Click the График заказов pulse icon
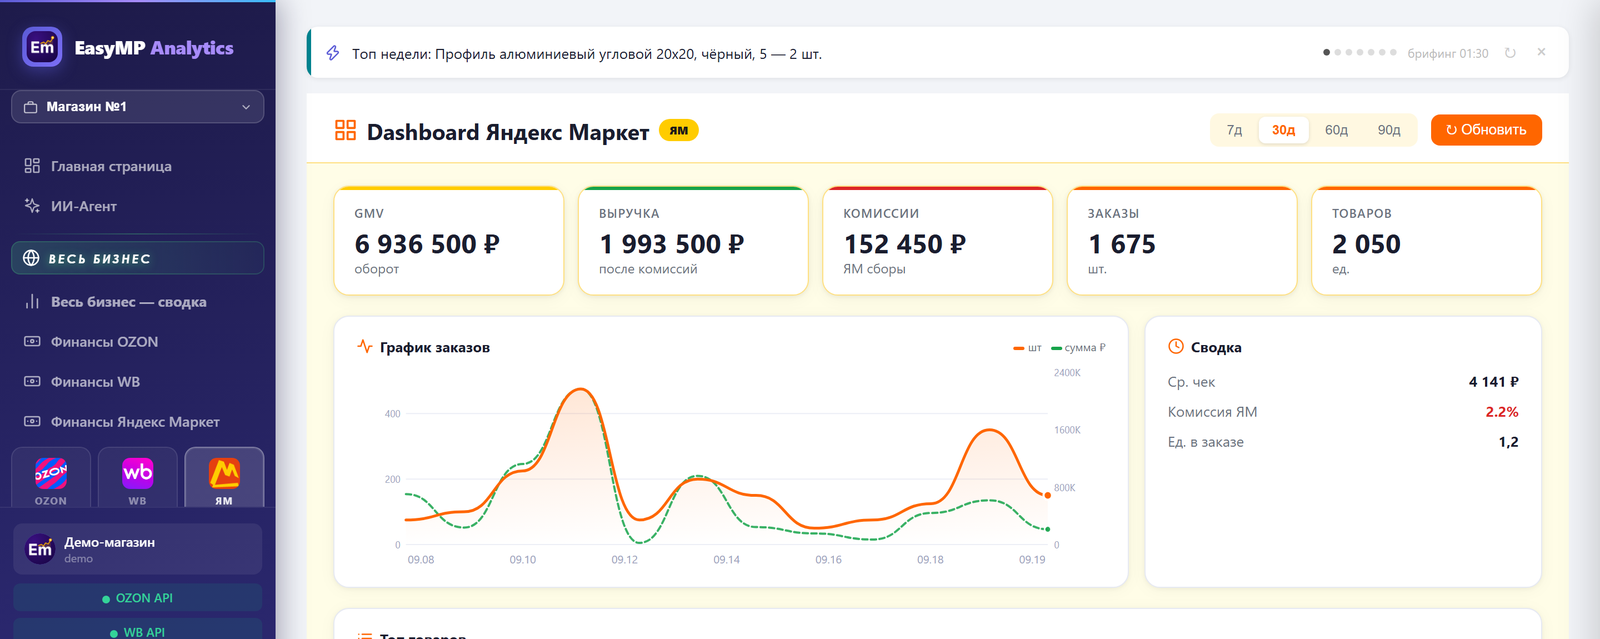The image size is (1600, 639). [x=365, y=347]
